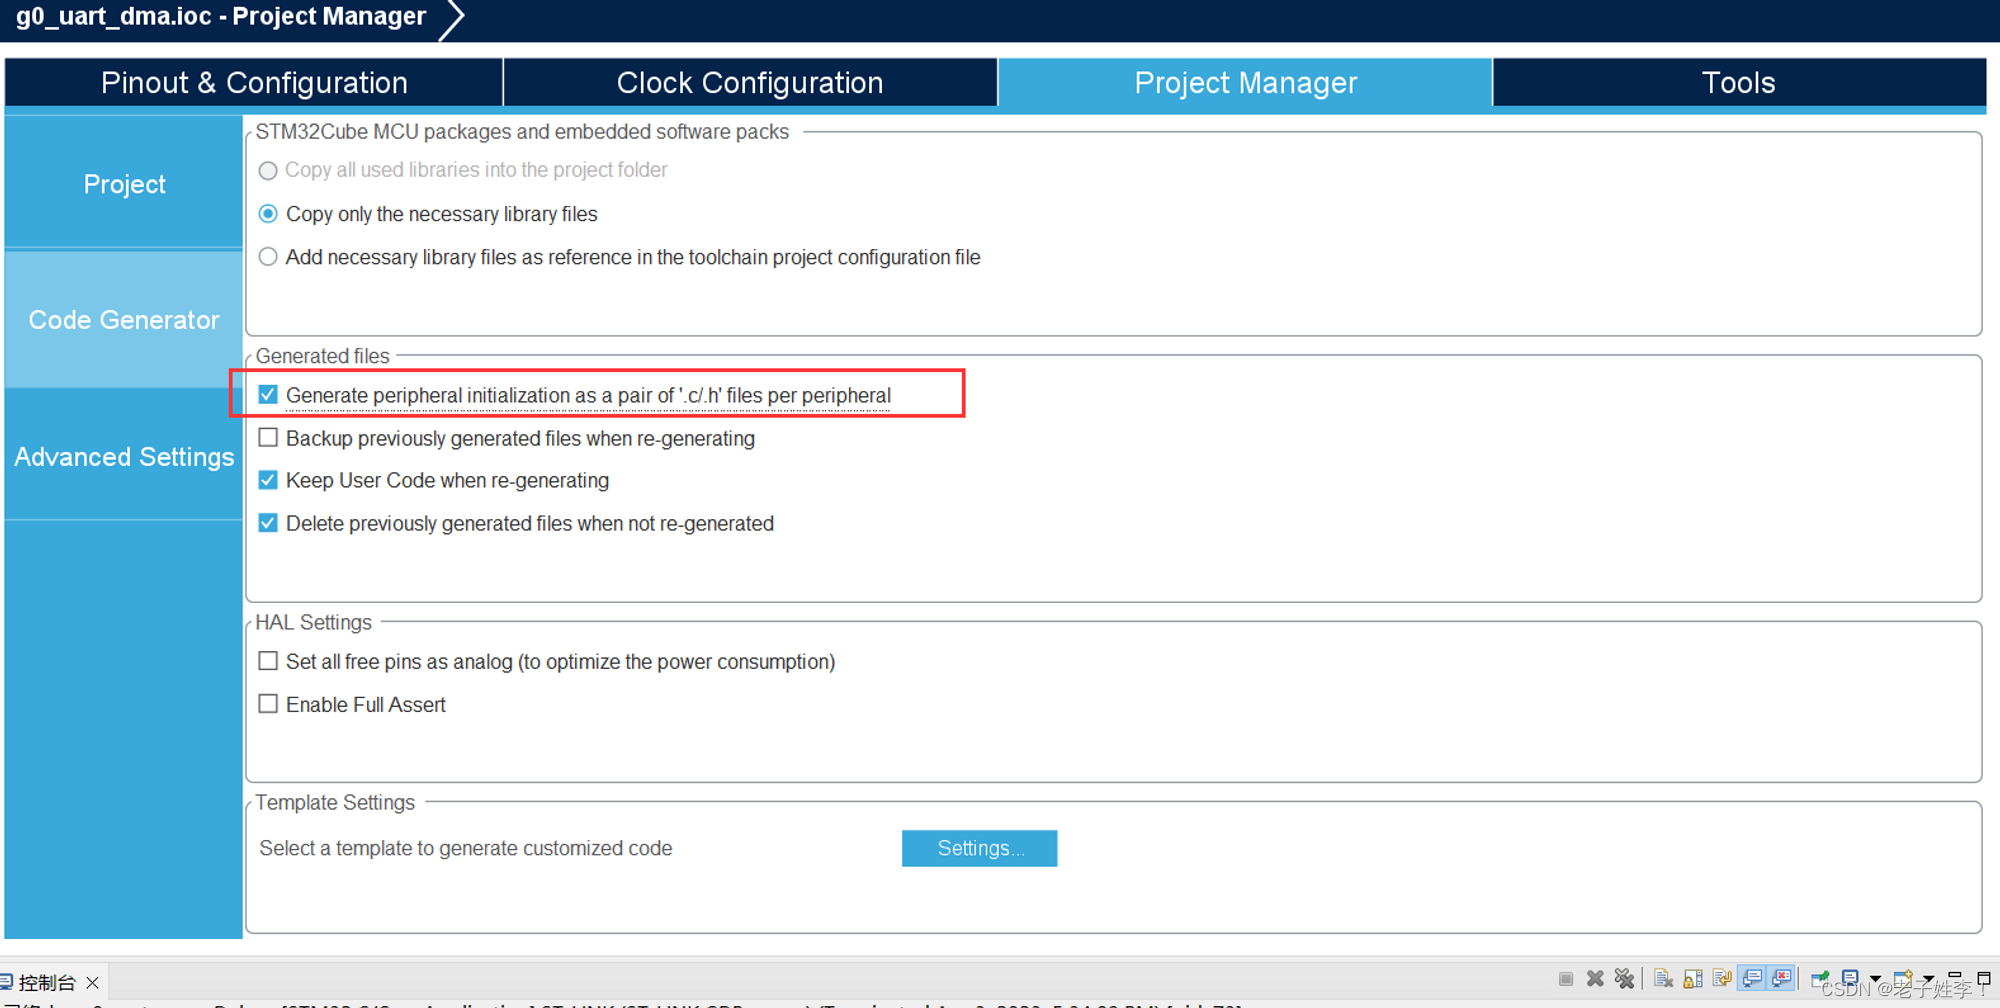The image size is (2000, 1008).
Task: Toggle Scroll Lock in the console toolbar
Action: click(1693, 978)
